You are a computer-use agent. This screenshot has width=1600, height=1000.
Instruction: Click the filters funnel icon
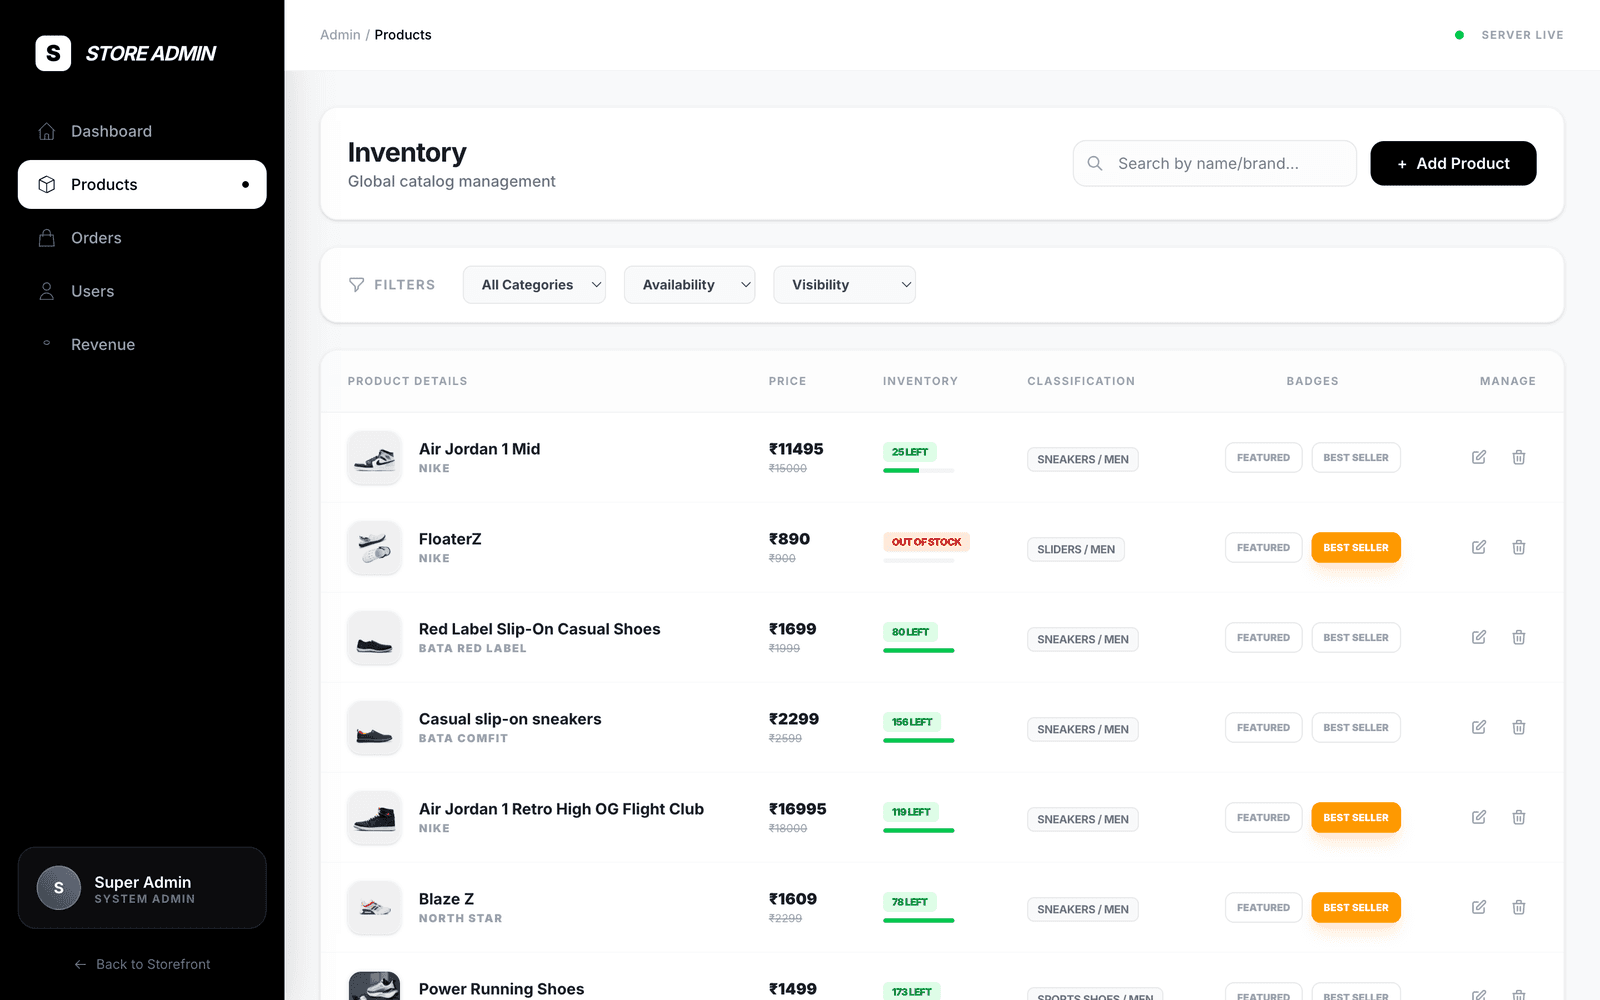click(356, 285)
